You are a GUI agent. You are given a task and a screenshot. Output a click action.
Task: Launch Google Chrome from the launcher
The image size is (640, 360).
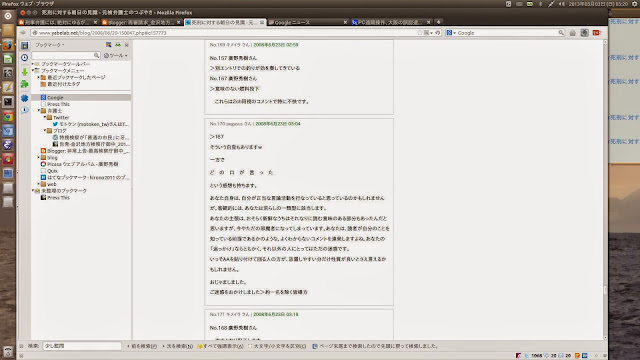click(x=8, y=117)
